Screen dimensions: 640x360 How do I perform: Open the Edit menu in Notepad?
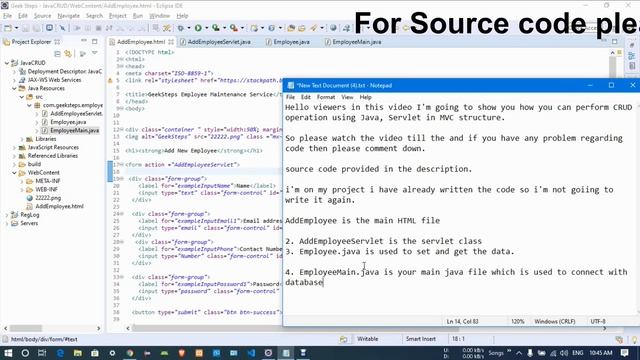306,97
